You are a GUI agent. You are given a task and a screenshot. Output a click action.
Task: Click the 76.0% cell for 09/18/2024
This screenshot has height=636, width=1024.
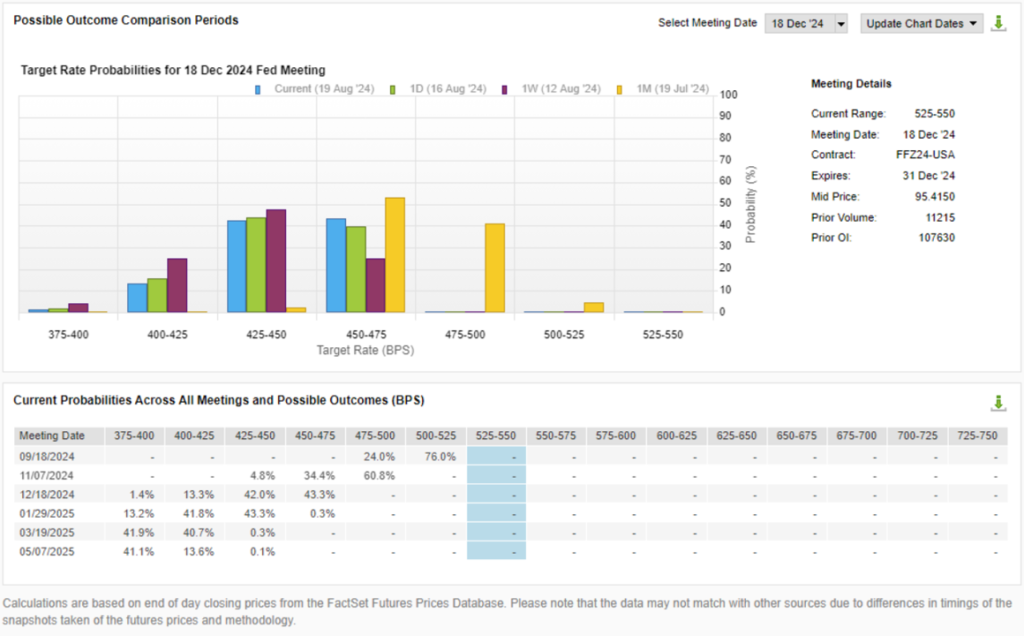coord(440,456)
